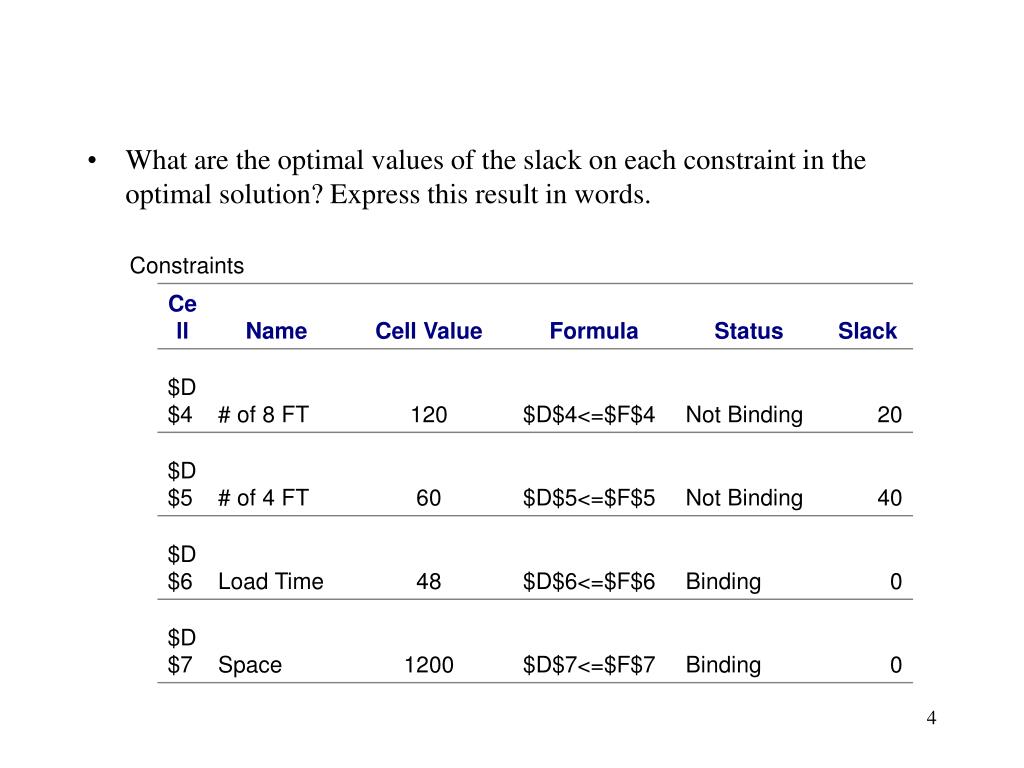The height and width of the screenshot is (768, 1024).
Task: Click the bullet question text about slack
Action: (x=496, y=177)
